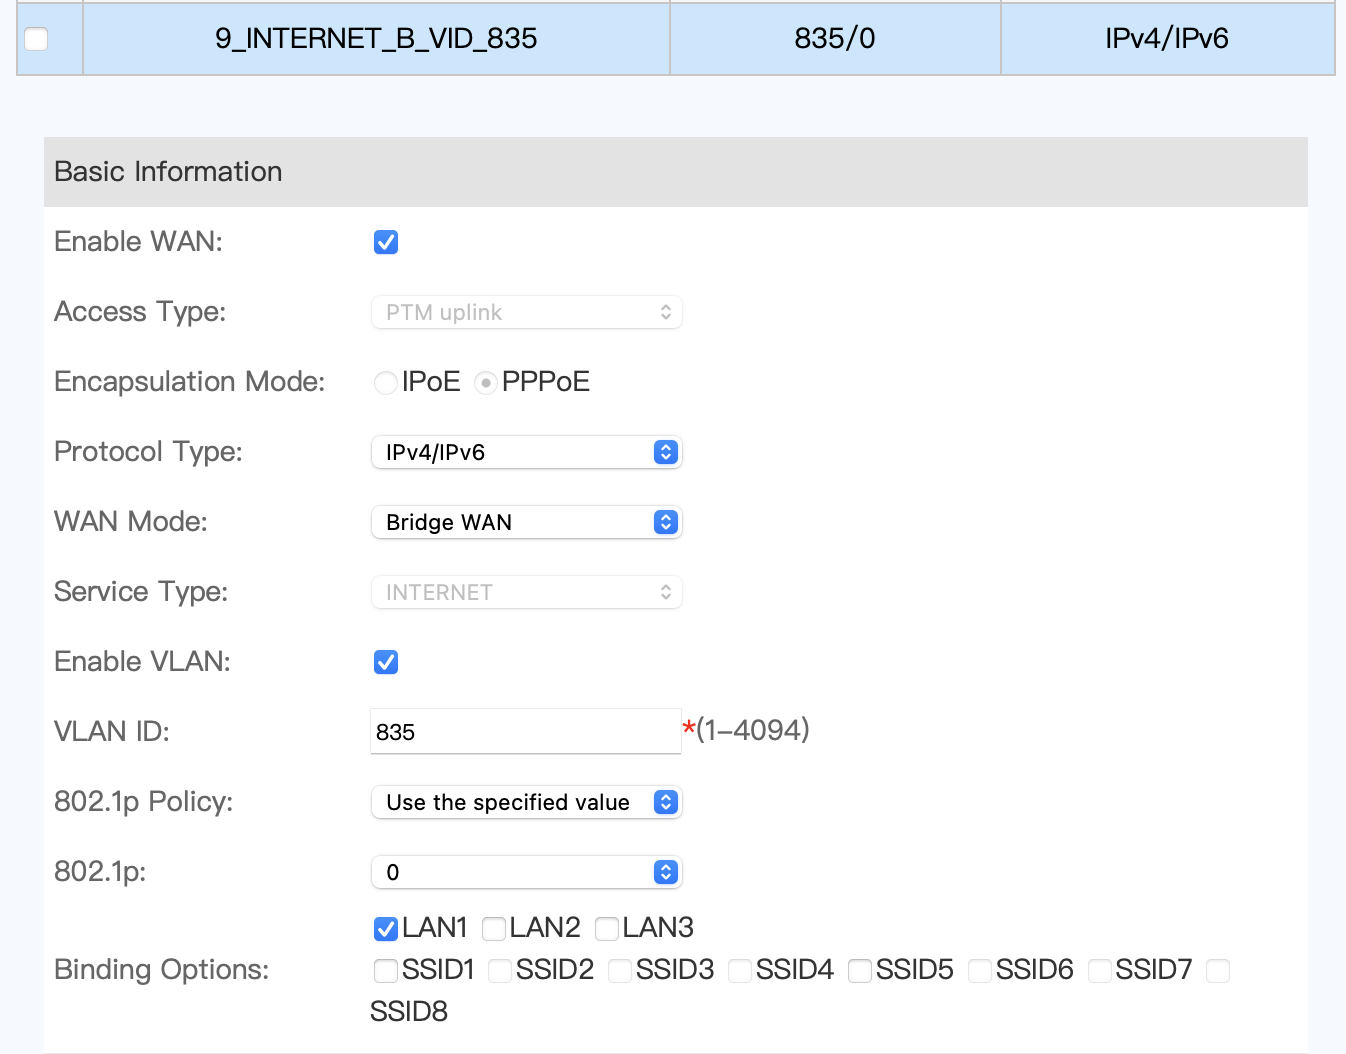Open the Access Type dropdown

coord(526,312)
